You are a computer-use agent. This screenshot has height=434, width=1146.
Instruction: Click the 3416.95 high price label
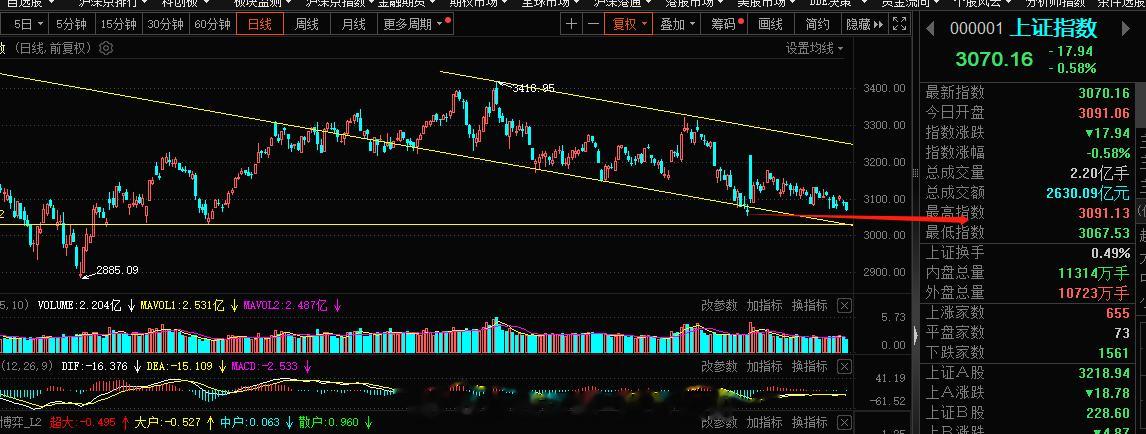point(534,88)
